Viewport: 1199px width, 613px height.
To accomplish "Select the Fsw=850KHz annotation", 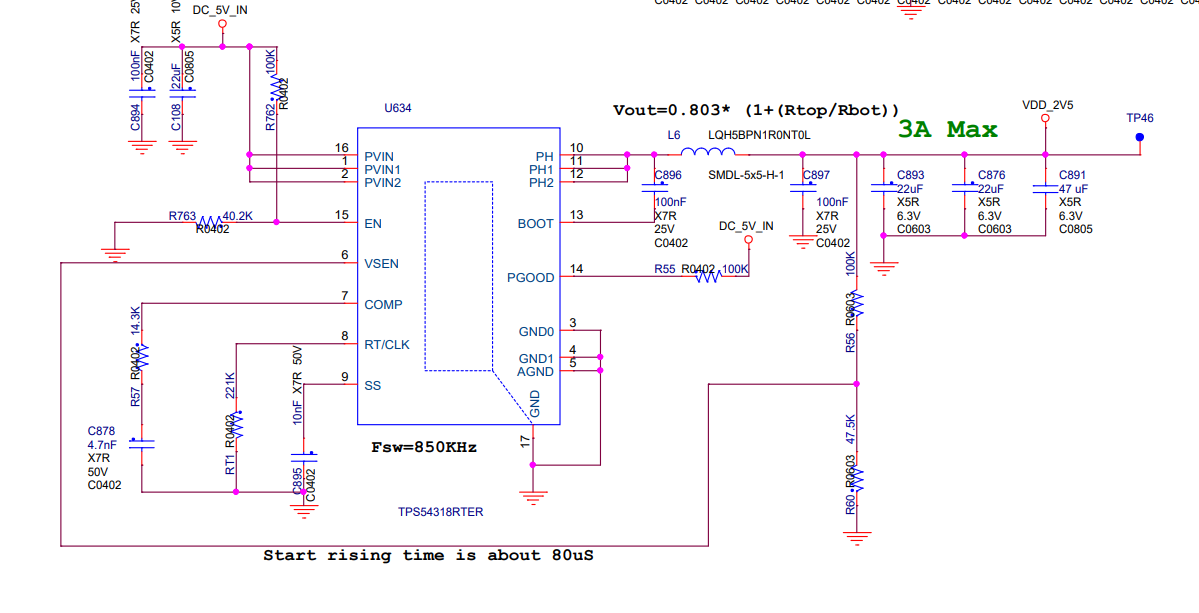I will coord(424,448).
